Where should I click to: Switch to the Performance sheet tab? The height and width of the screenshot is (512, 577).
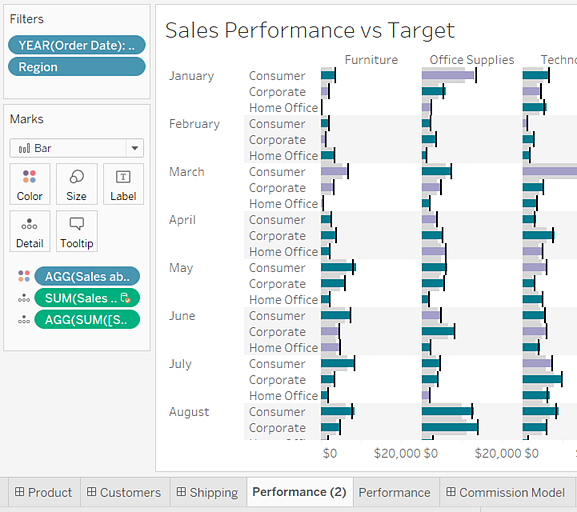(x=394, y=492)
